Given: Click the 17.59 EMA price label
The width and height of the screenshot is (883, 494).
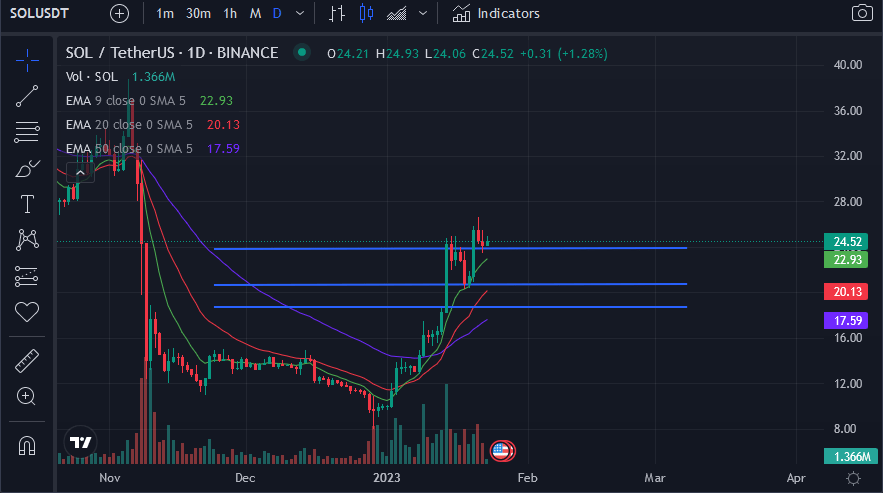Looking at the screenshot, I should 846,321.
